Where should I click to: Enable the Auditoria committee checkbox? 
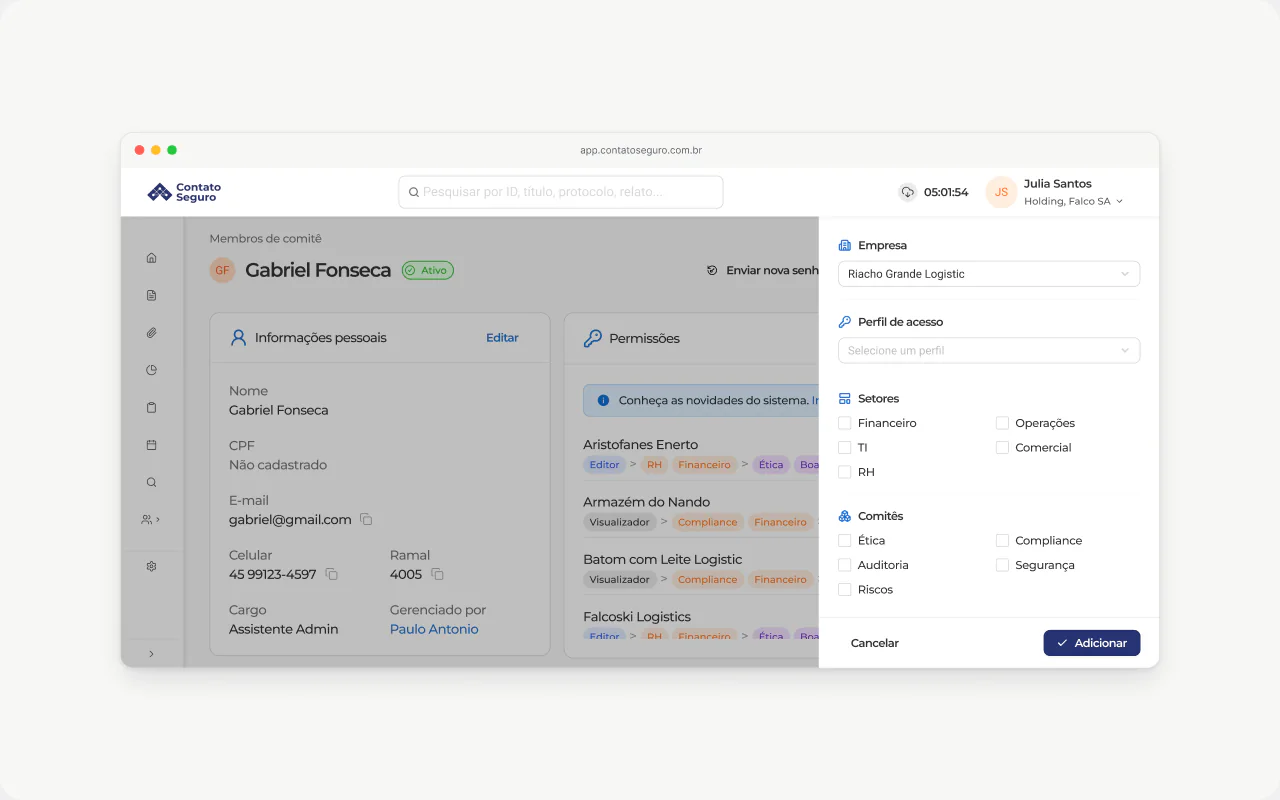845,565
